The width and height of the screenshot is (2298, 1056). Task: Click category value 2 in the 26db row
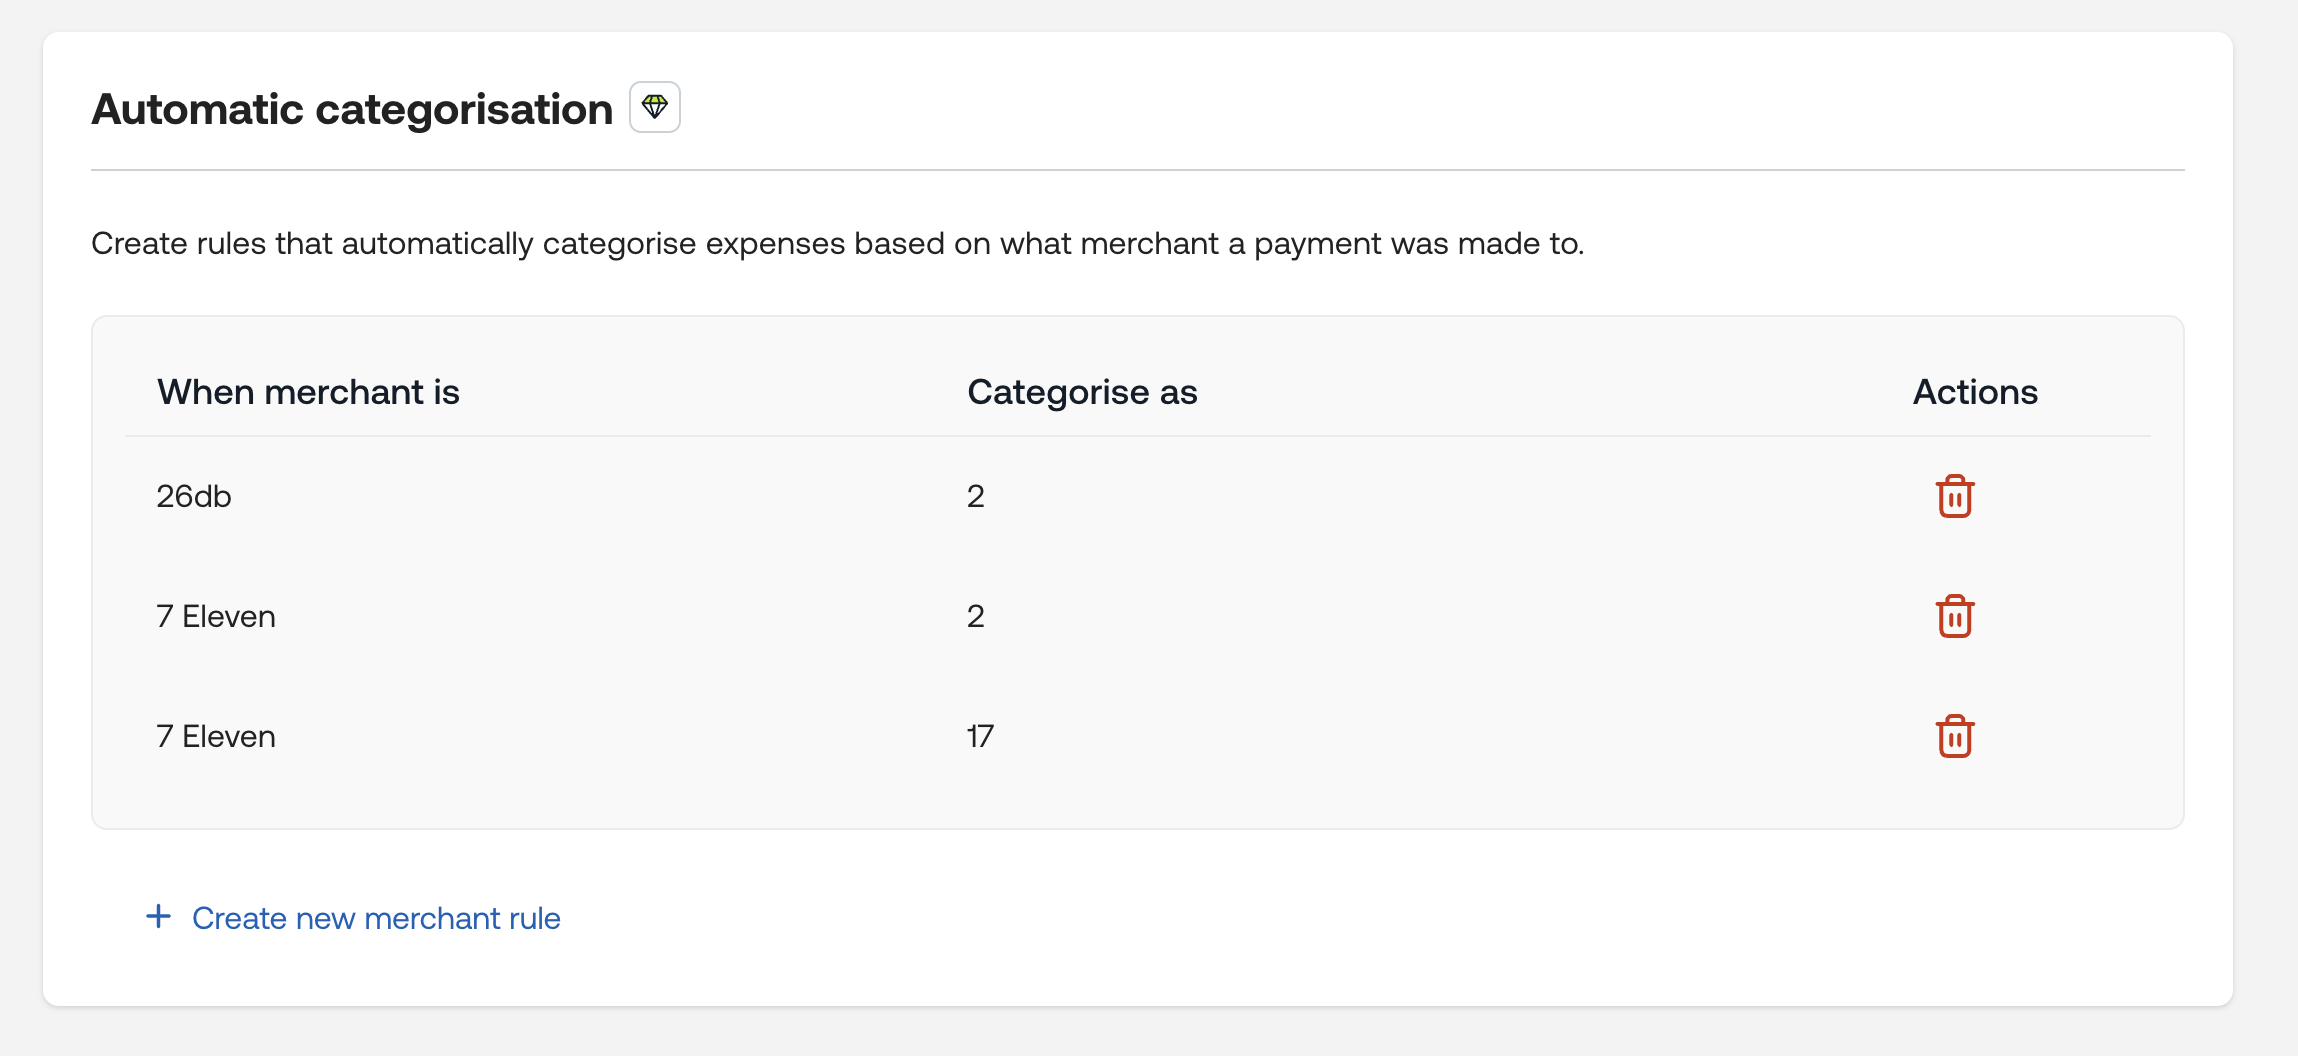tap(976, 496)
